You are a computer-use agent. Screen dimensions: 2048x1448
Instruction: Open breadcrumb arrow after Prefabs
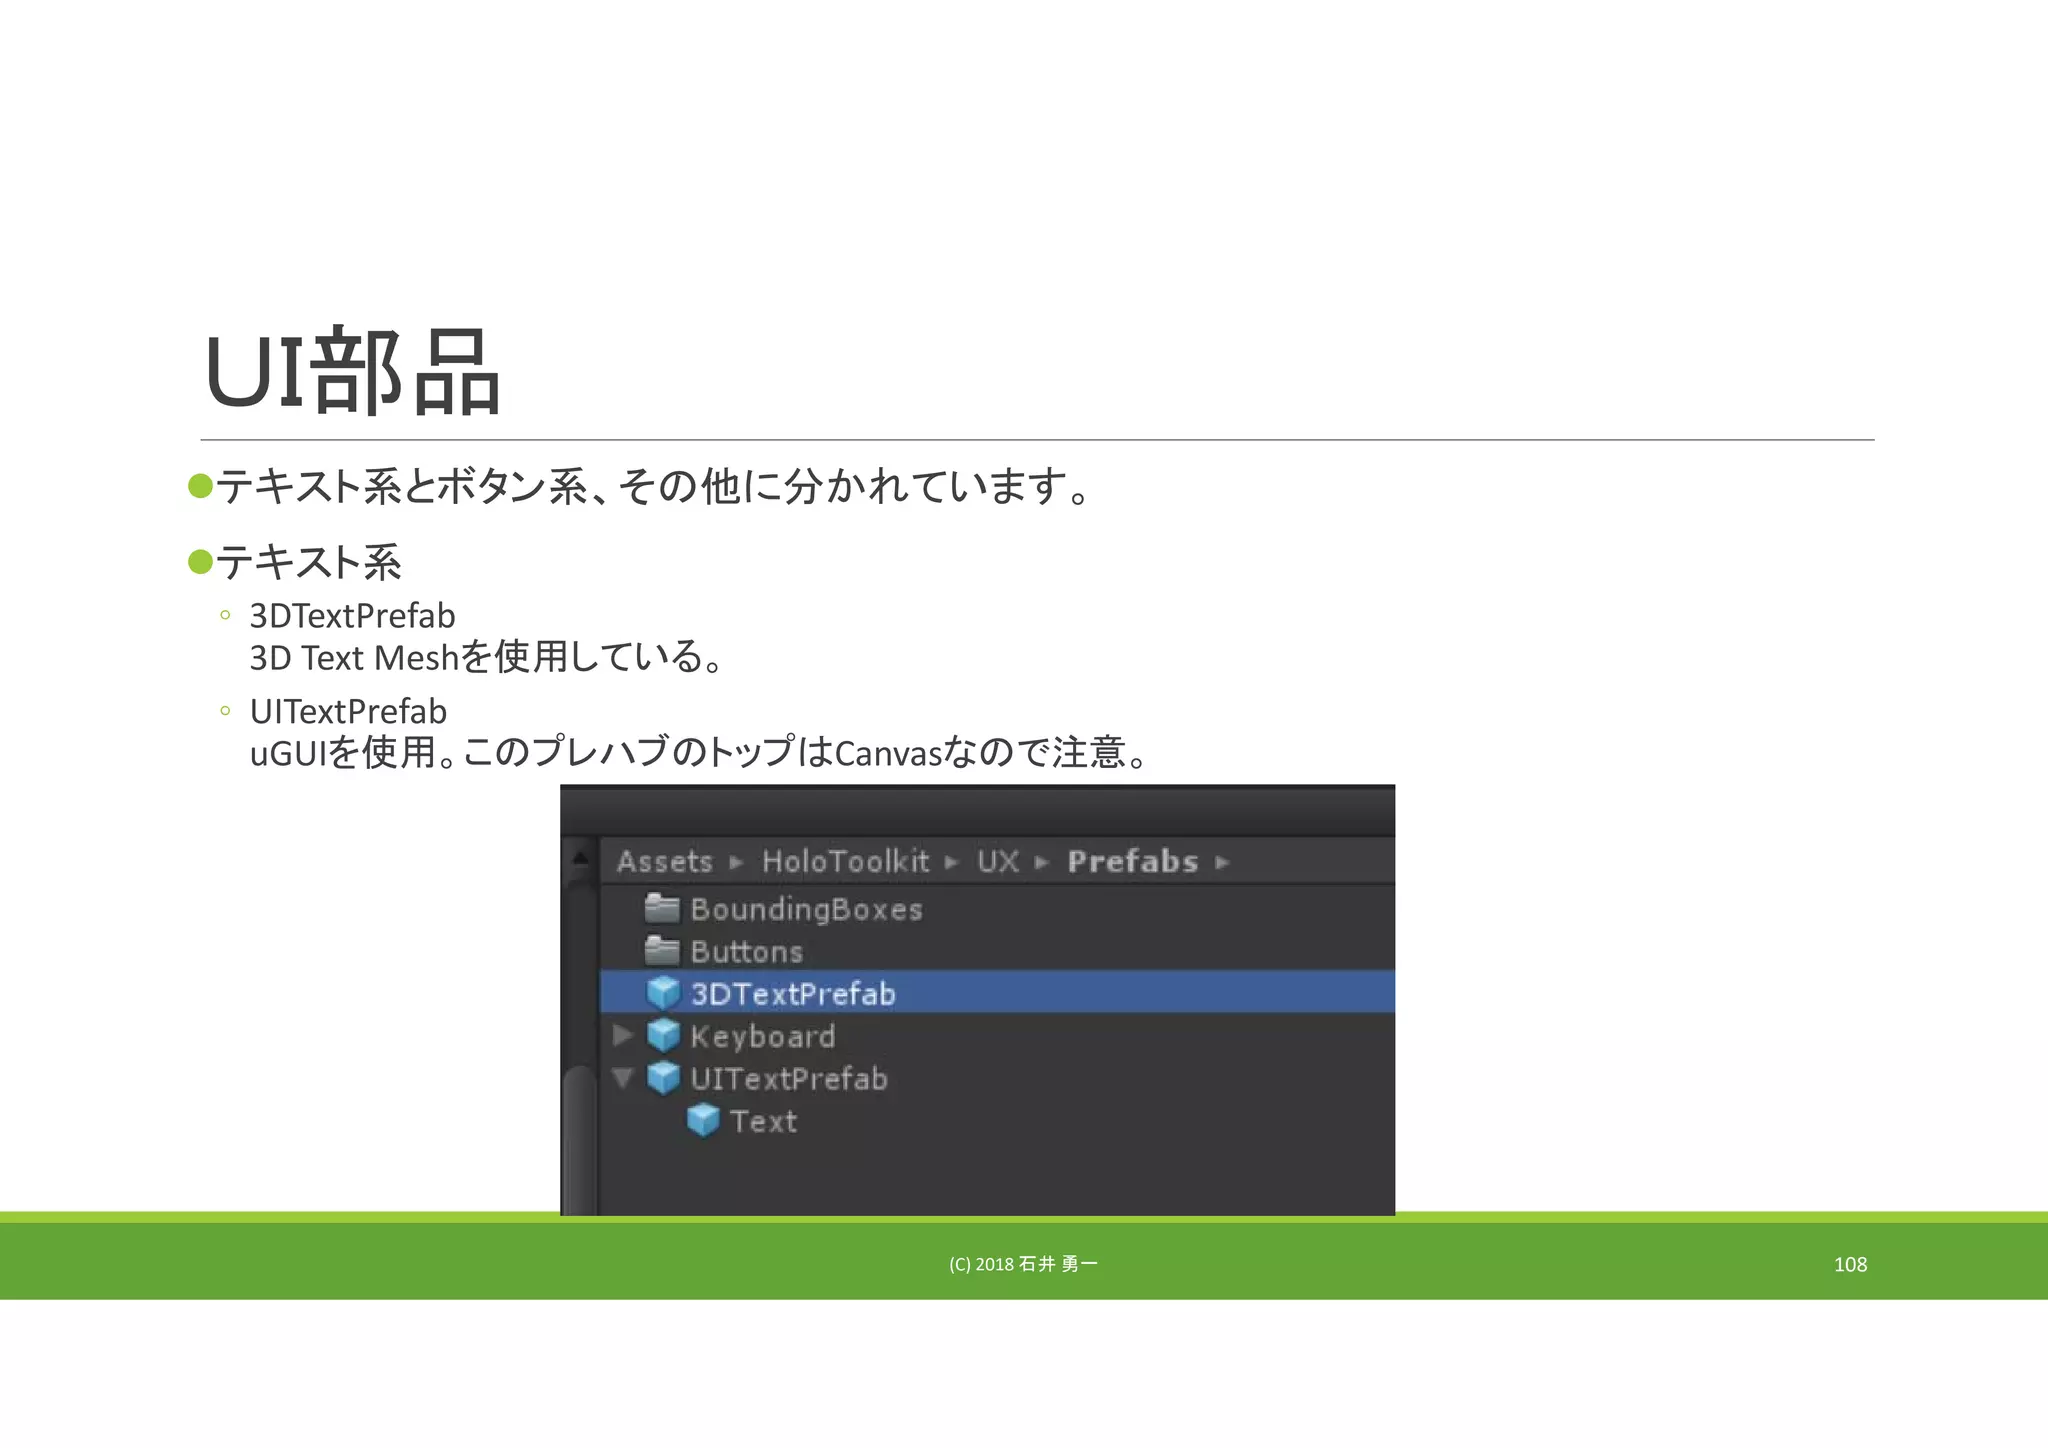click(1222, 862)
